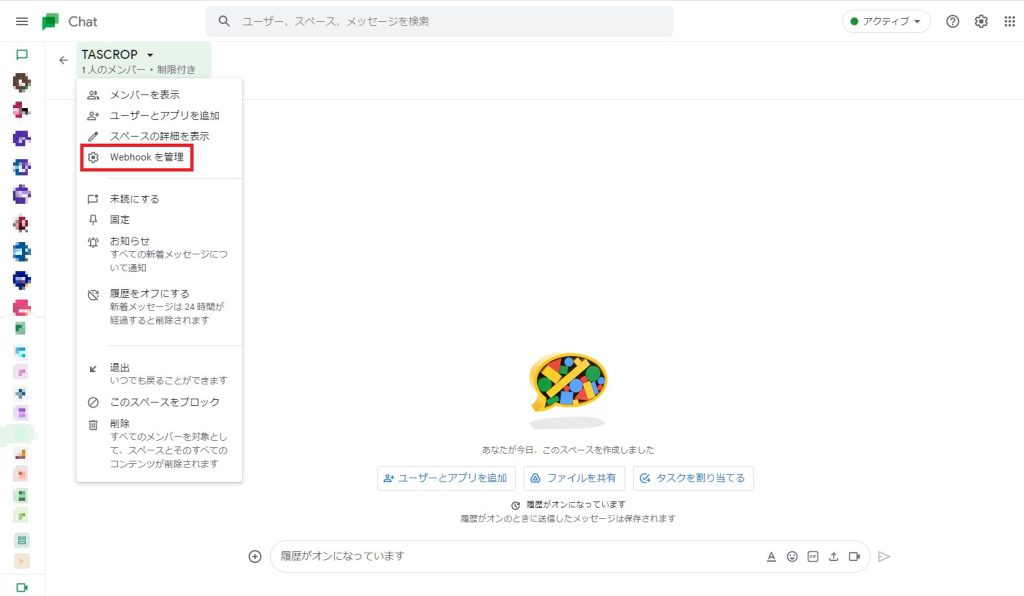Click ユーザーとアプリを追加 button in center
Viewport: 1024px width, 596px height.
tap(446, 478)
